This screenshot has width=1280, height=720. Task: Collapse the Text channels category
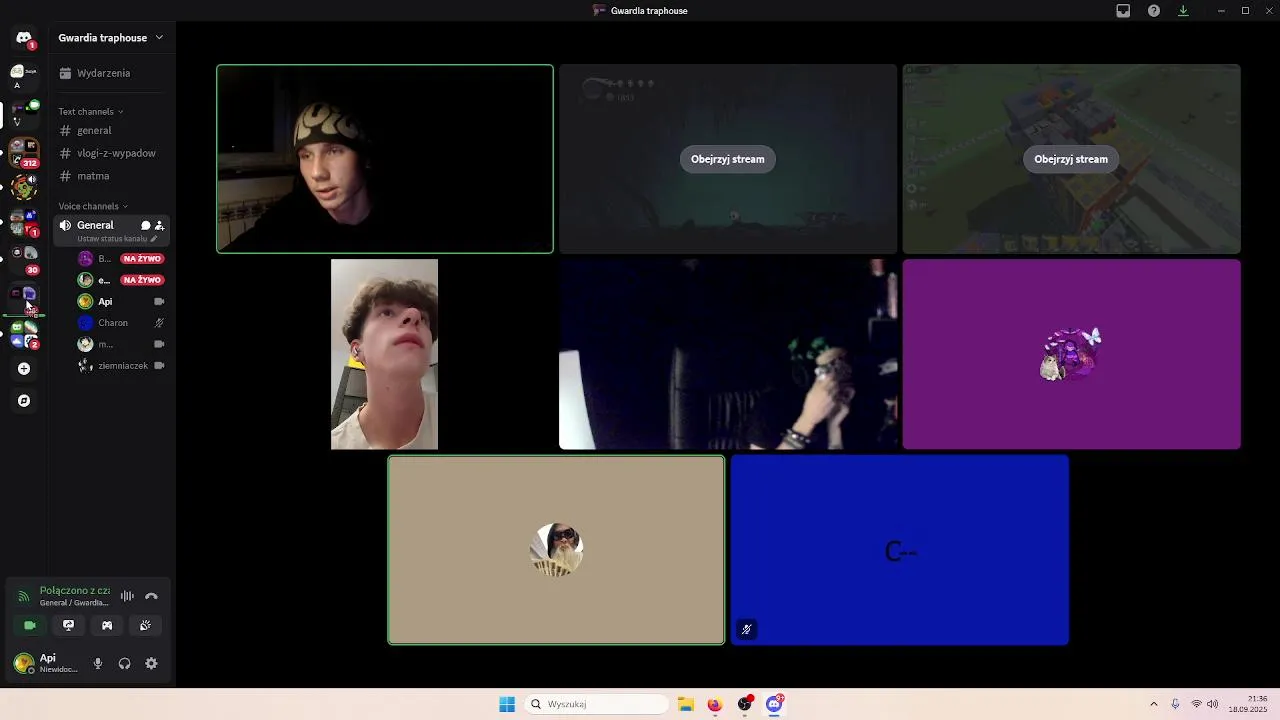90,112
